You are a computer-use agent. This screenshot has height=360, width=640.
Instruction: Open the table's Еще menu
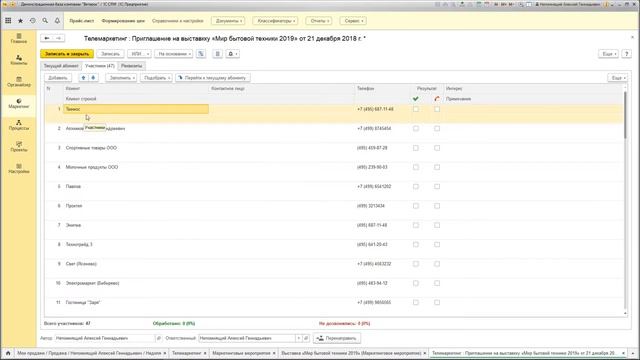click(x=618, y=78)
